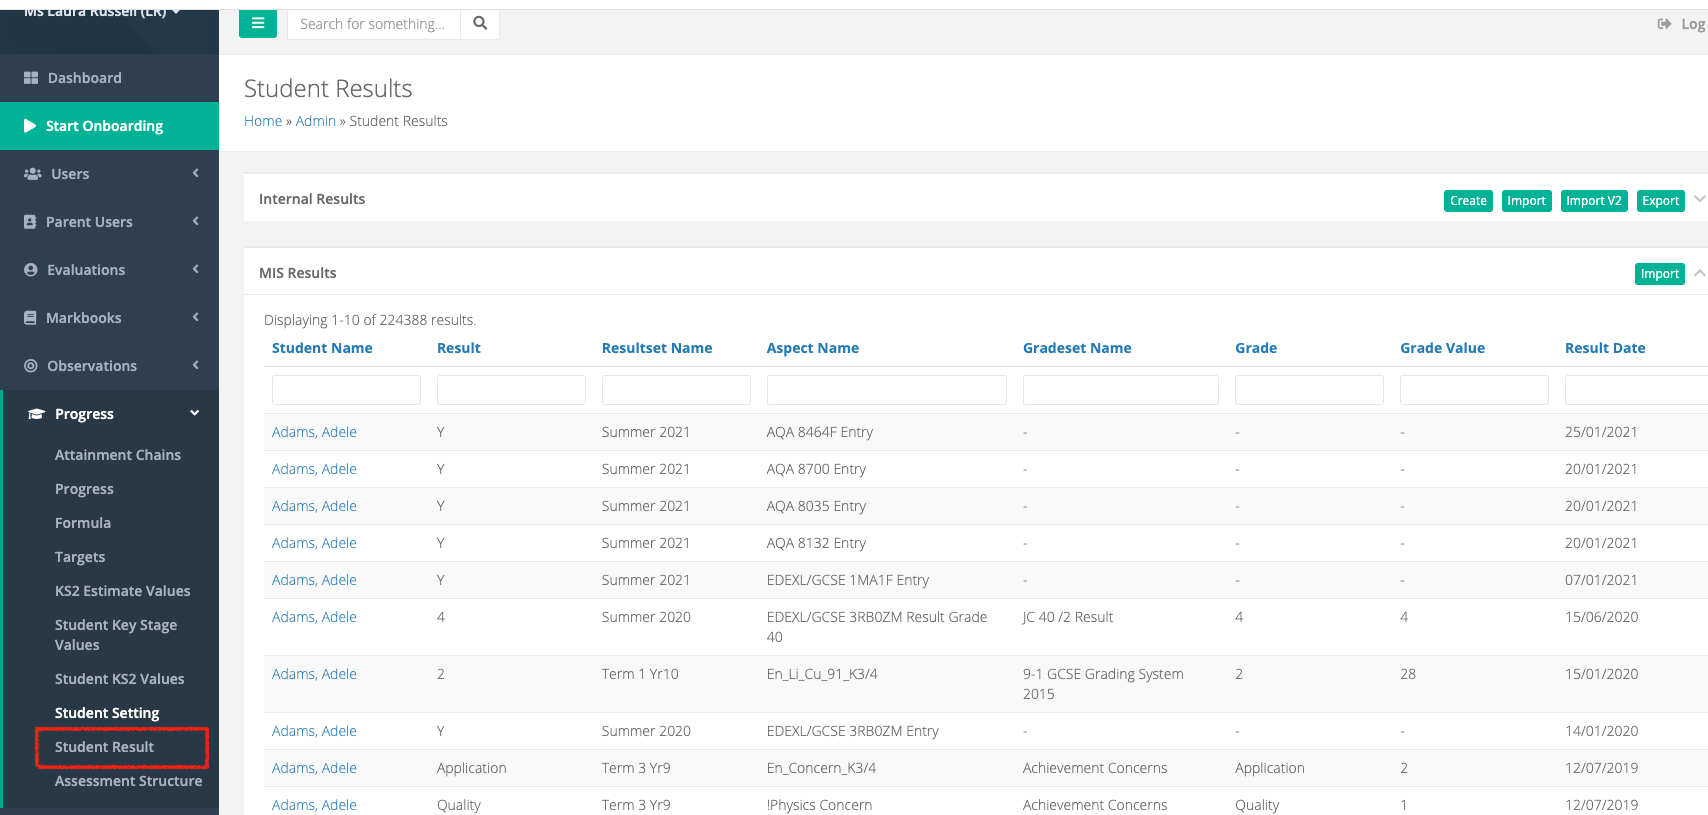This screenshot has width=1708, height=815.
Task: Sort by the Grade Value column header
Action: click(1442, 348)
